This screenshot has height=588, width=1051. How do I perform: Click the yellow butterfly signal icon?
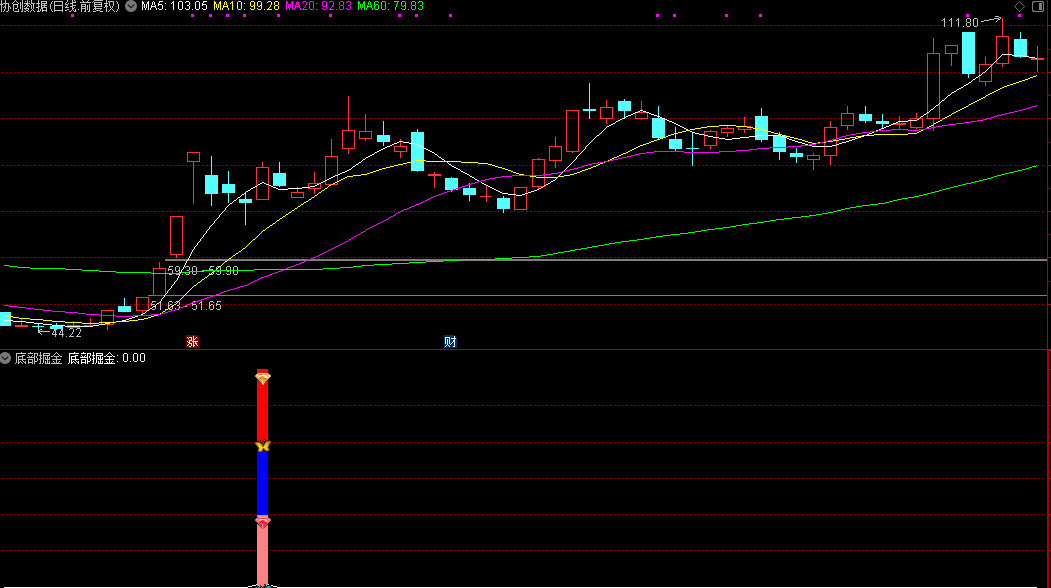[263, 446]
